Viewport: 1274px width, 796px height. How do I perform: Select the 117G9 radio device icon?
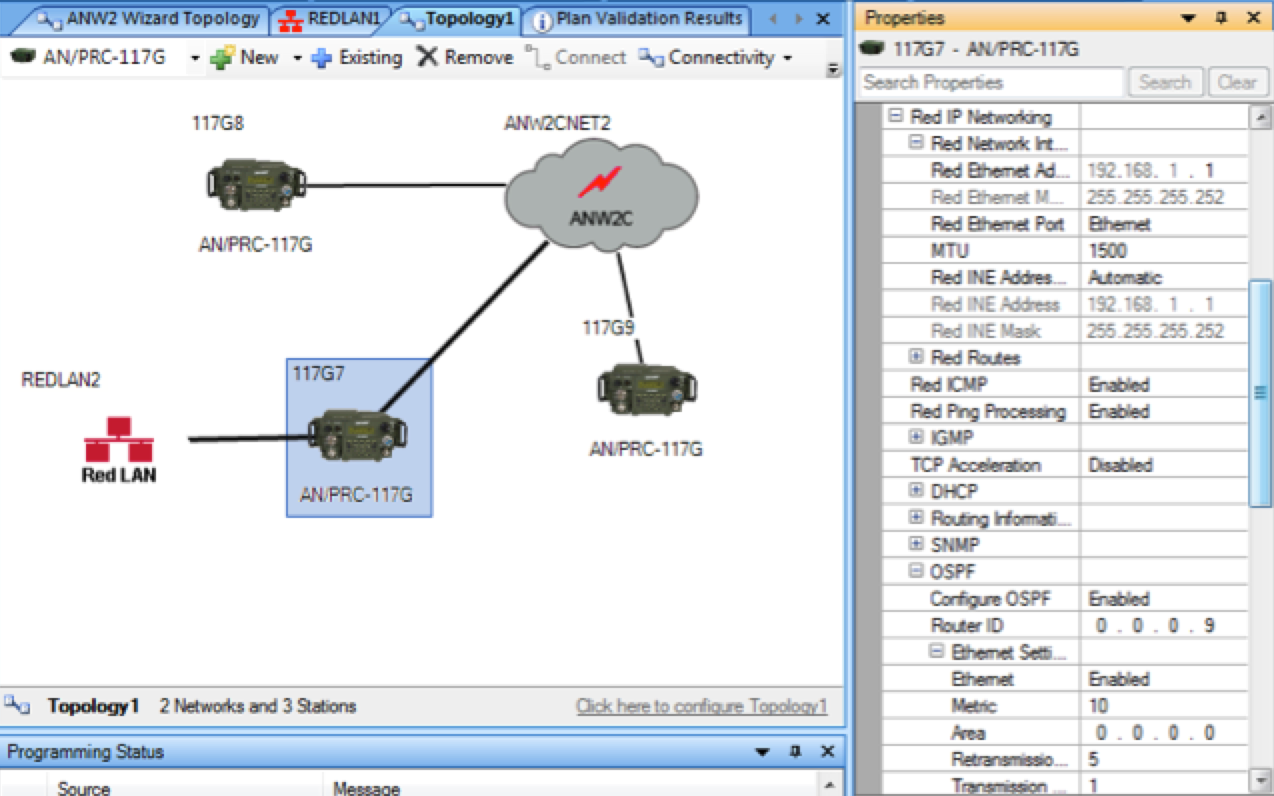[x=647, y=389]
